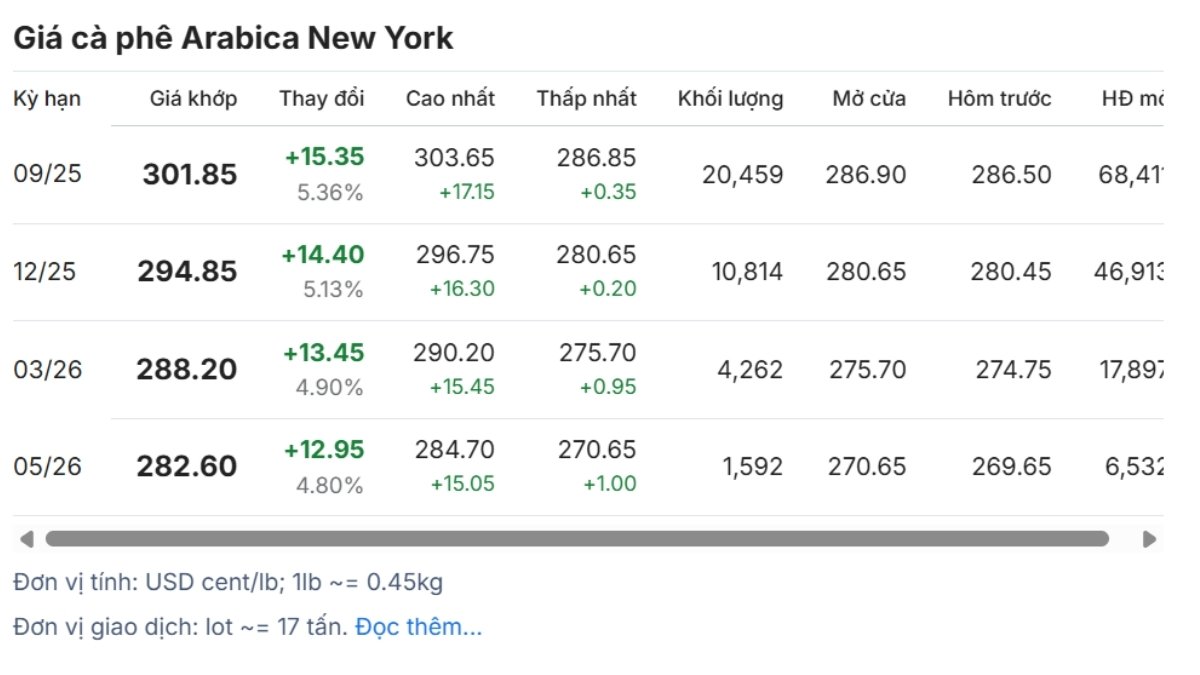The width and height of the screenshot is (1200, 675).
Task: Select the "Giá khớp" column header
Action: tap(194, 98)
